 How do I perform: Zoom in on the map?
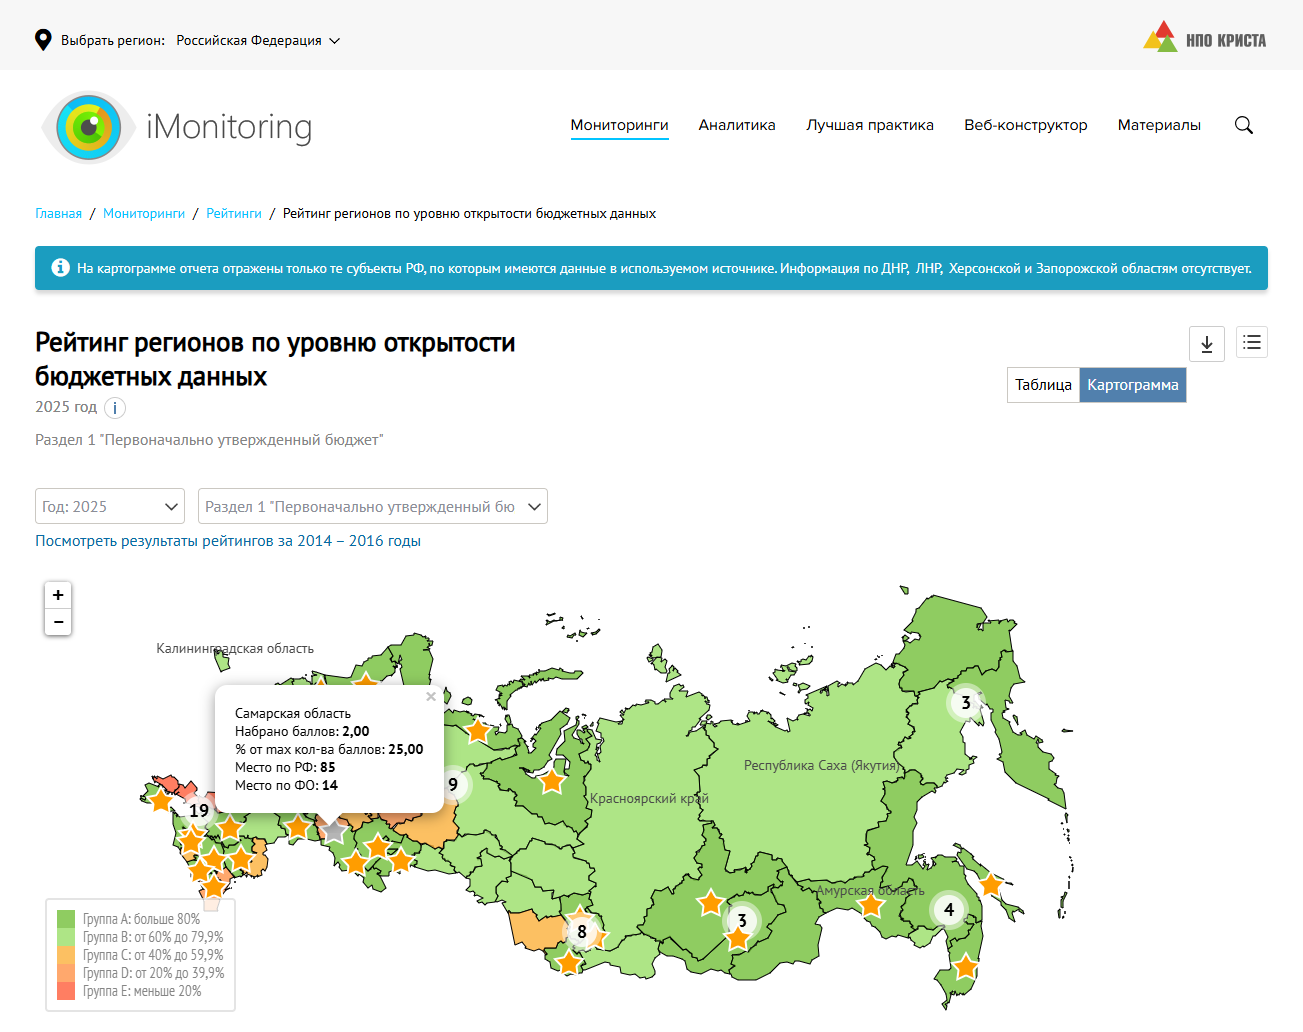coord(58,595)
